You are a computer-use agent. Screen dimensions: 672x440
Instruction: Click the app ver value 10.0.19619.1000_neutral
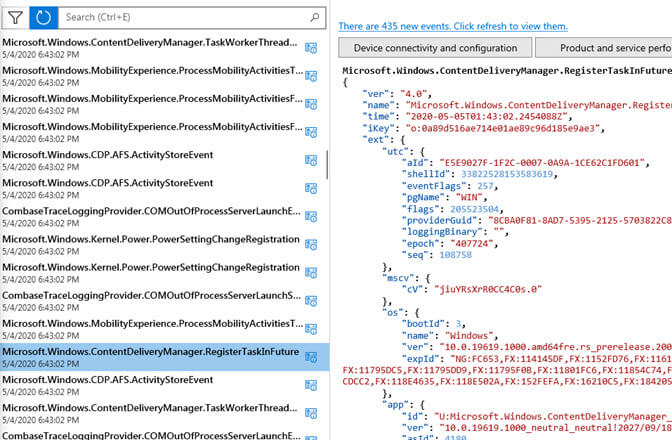coord(555,428)
